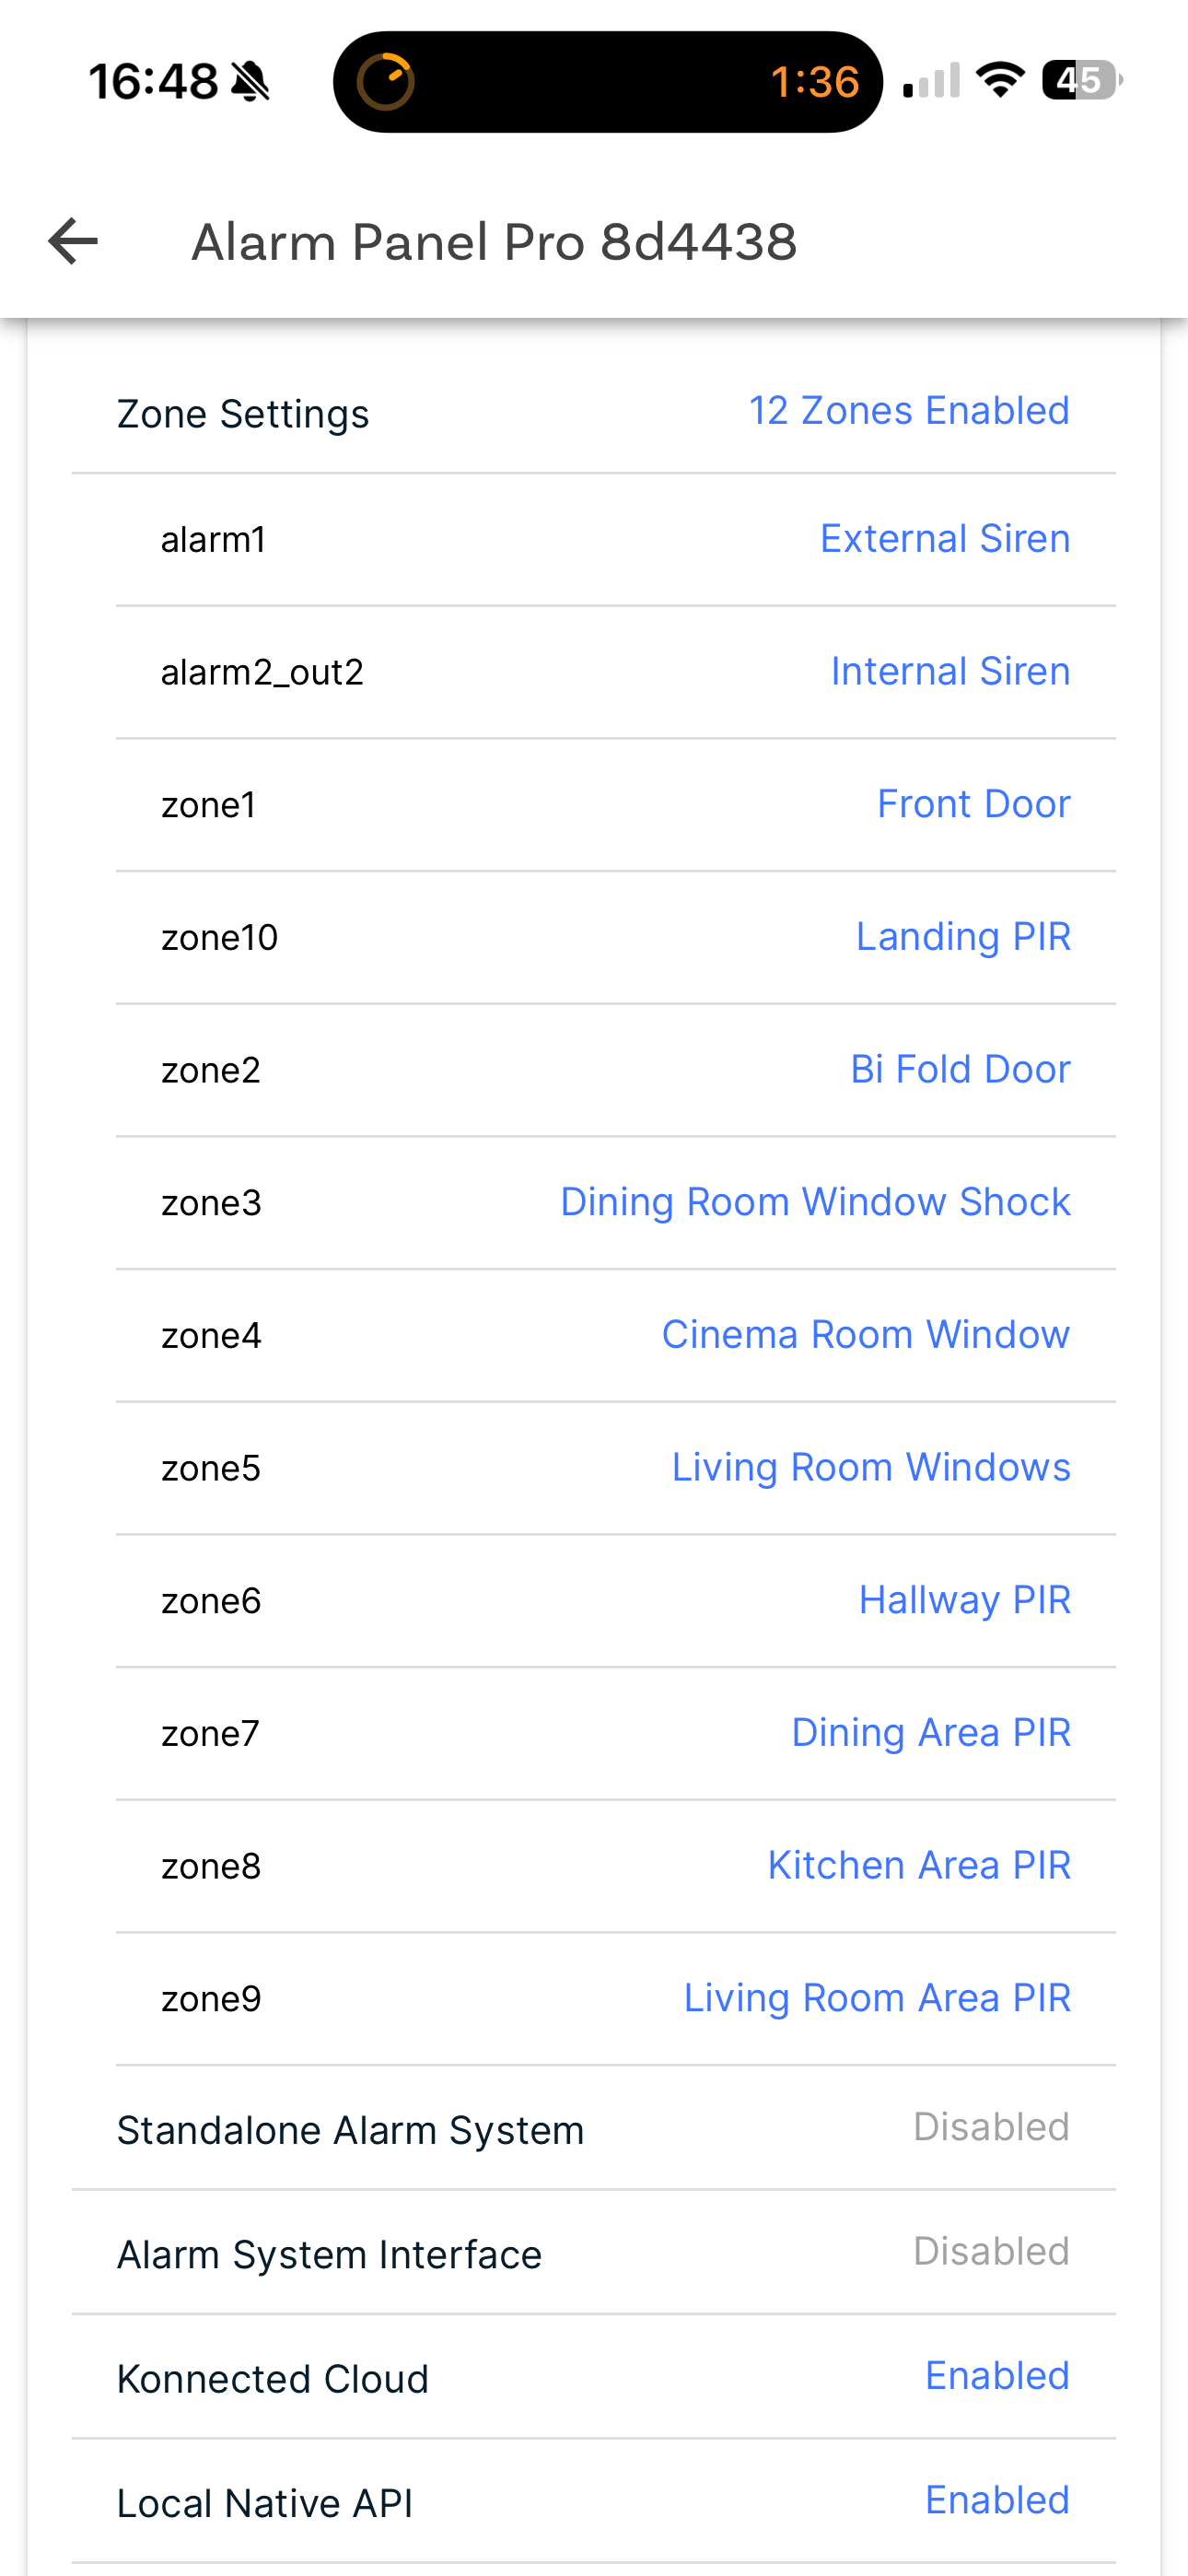Open Standalone Alarm System Disabled setting
This screenshot has height=2576, width=1188.
point(990,2127)
